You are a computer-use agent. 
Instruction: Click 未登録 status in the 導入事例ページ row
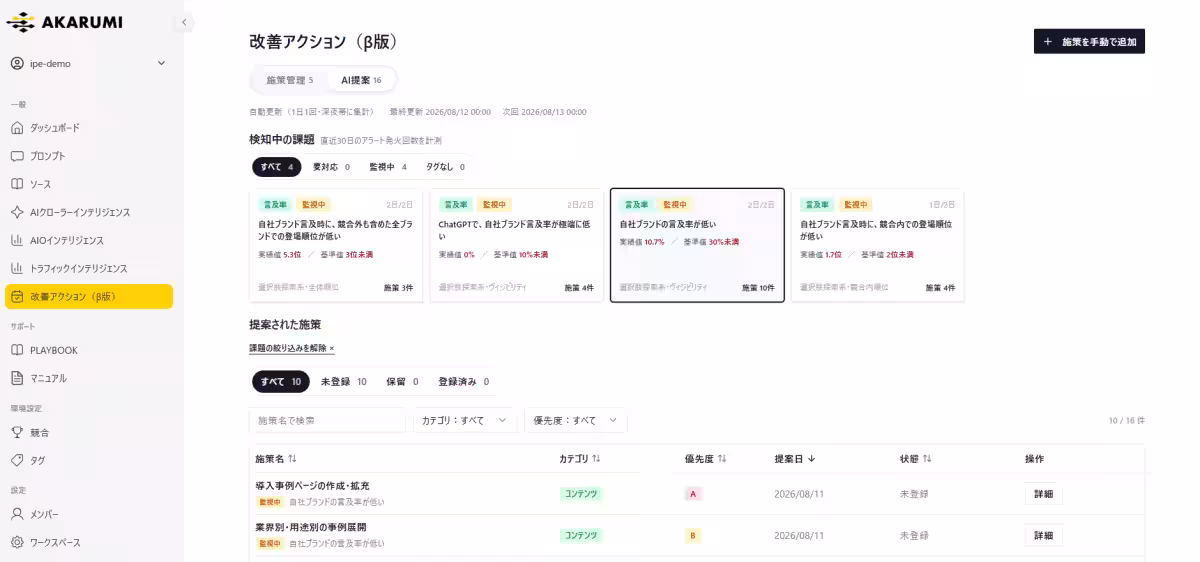[914, 494]
